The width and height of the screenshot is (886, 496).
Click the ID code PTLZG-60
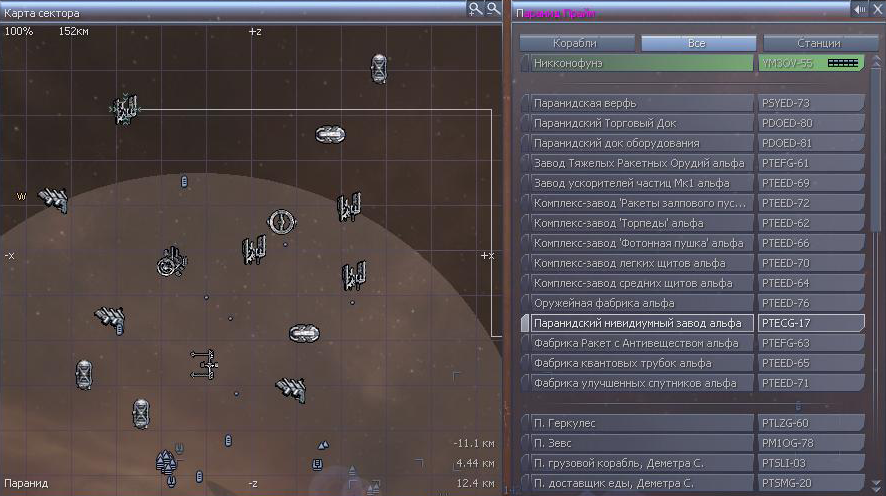(x=785, y=423)
